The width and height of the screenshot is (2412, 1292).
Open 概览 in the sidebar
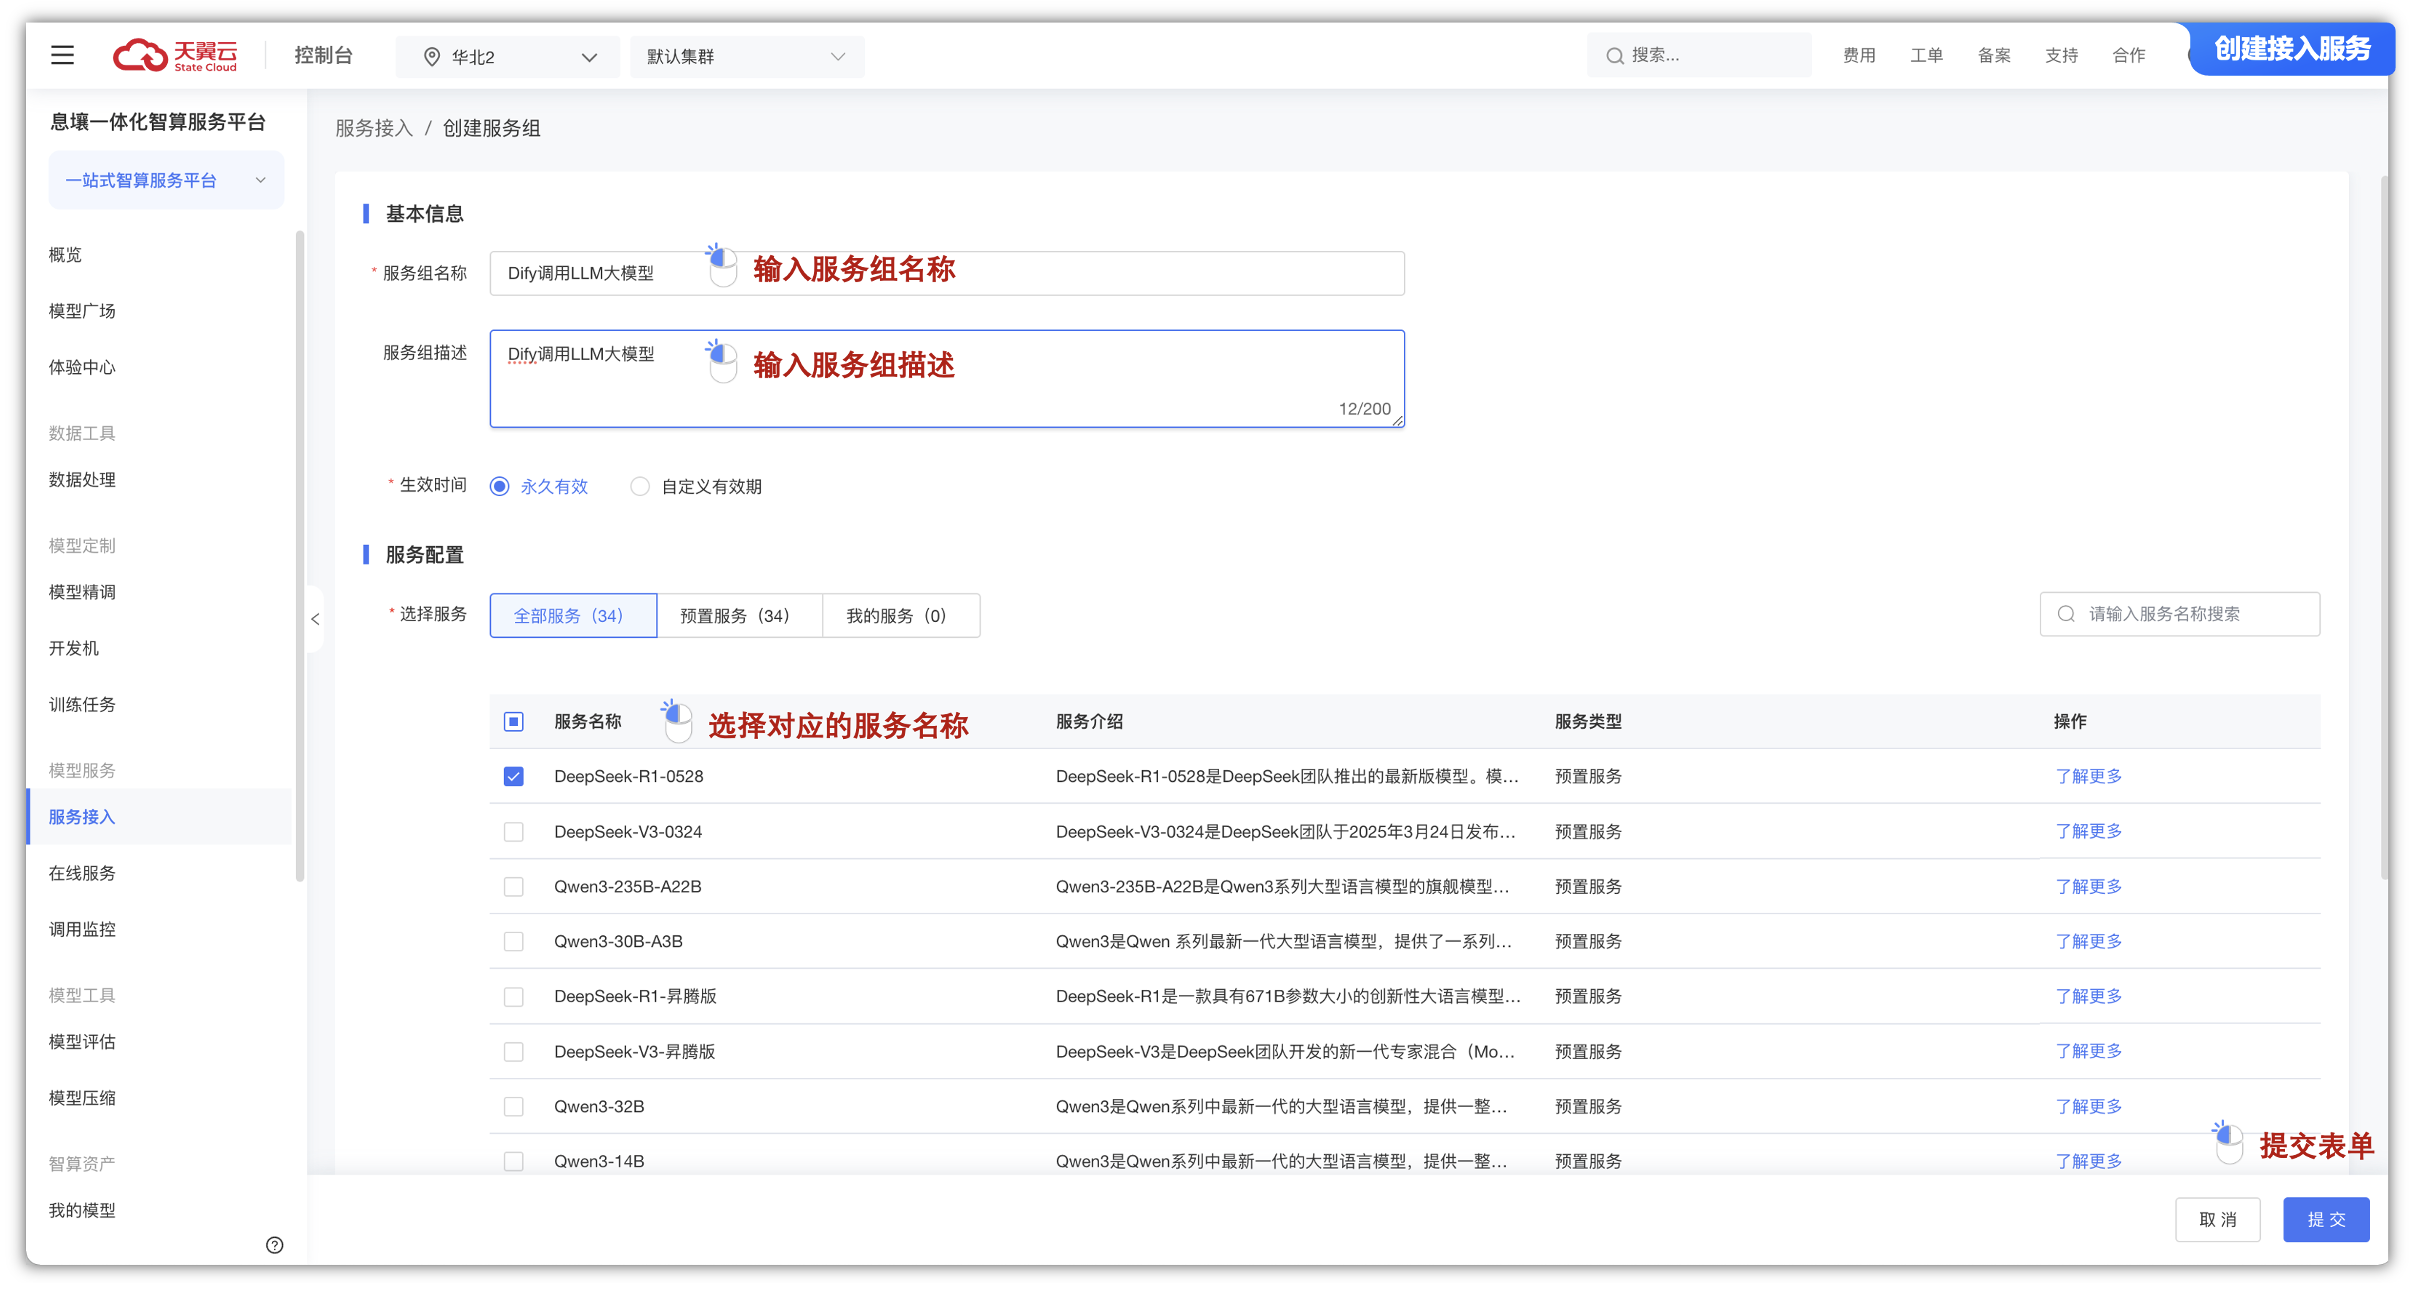[65, 254]
